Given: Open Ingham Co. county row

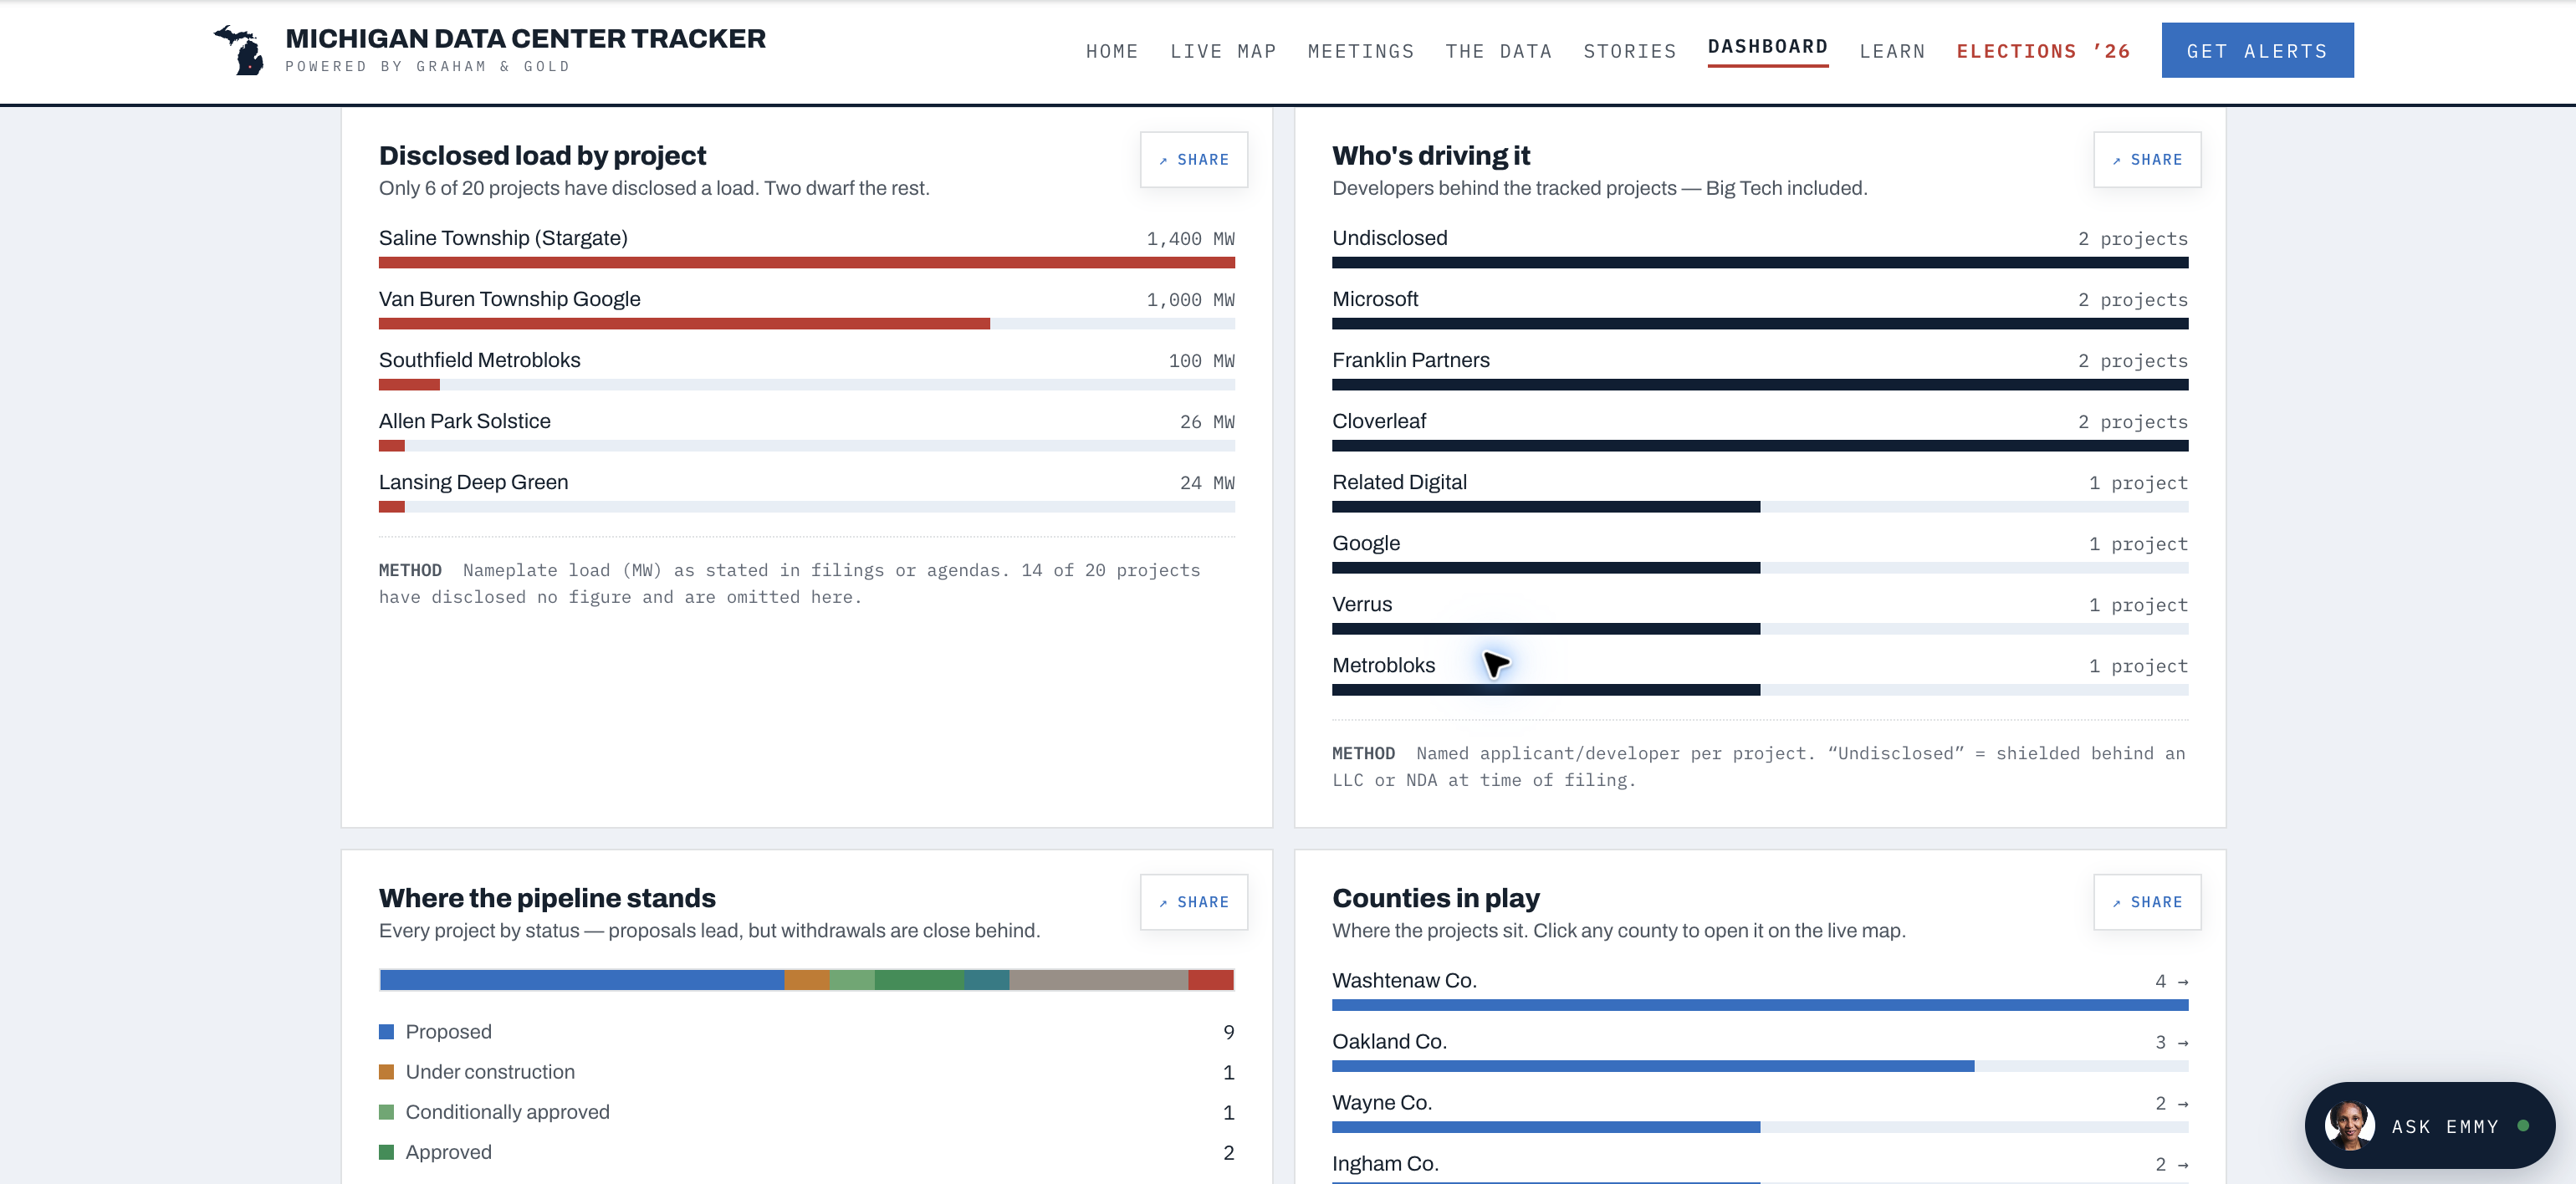Looking at the screenshot, I should coord(1759,1169).
